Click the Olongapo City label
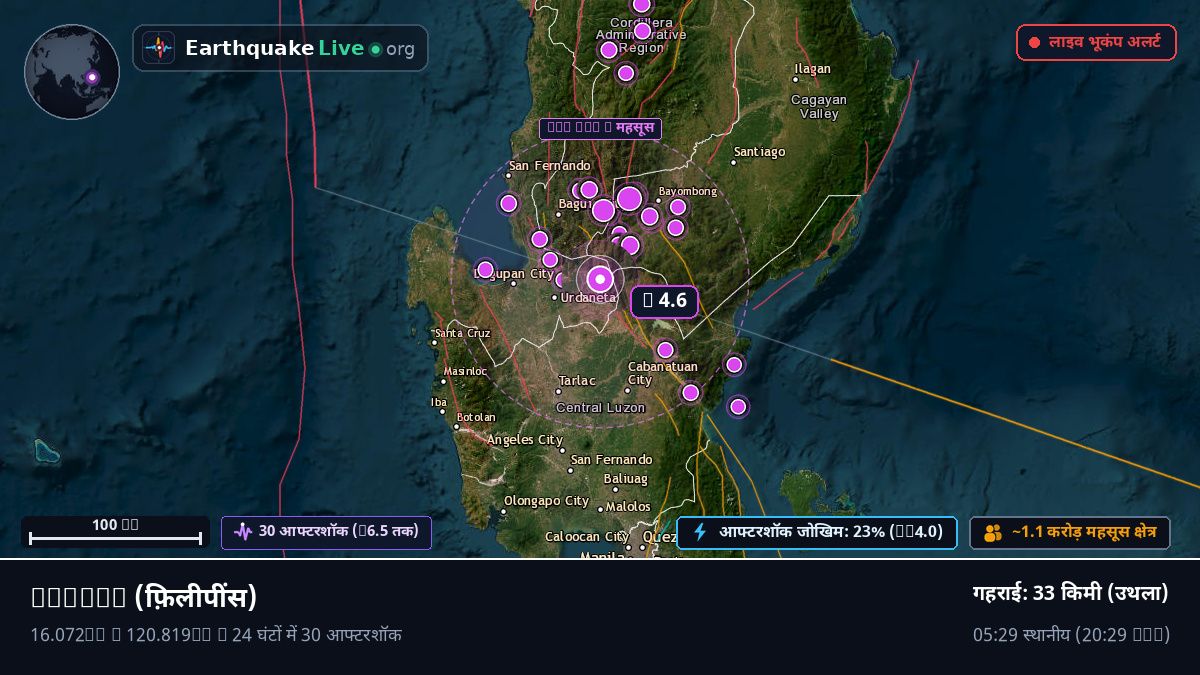The image size is (1200, 675). tap(546, 501)
